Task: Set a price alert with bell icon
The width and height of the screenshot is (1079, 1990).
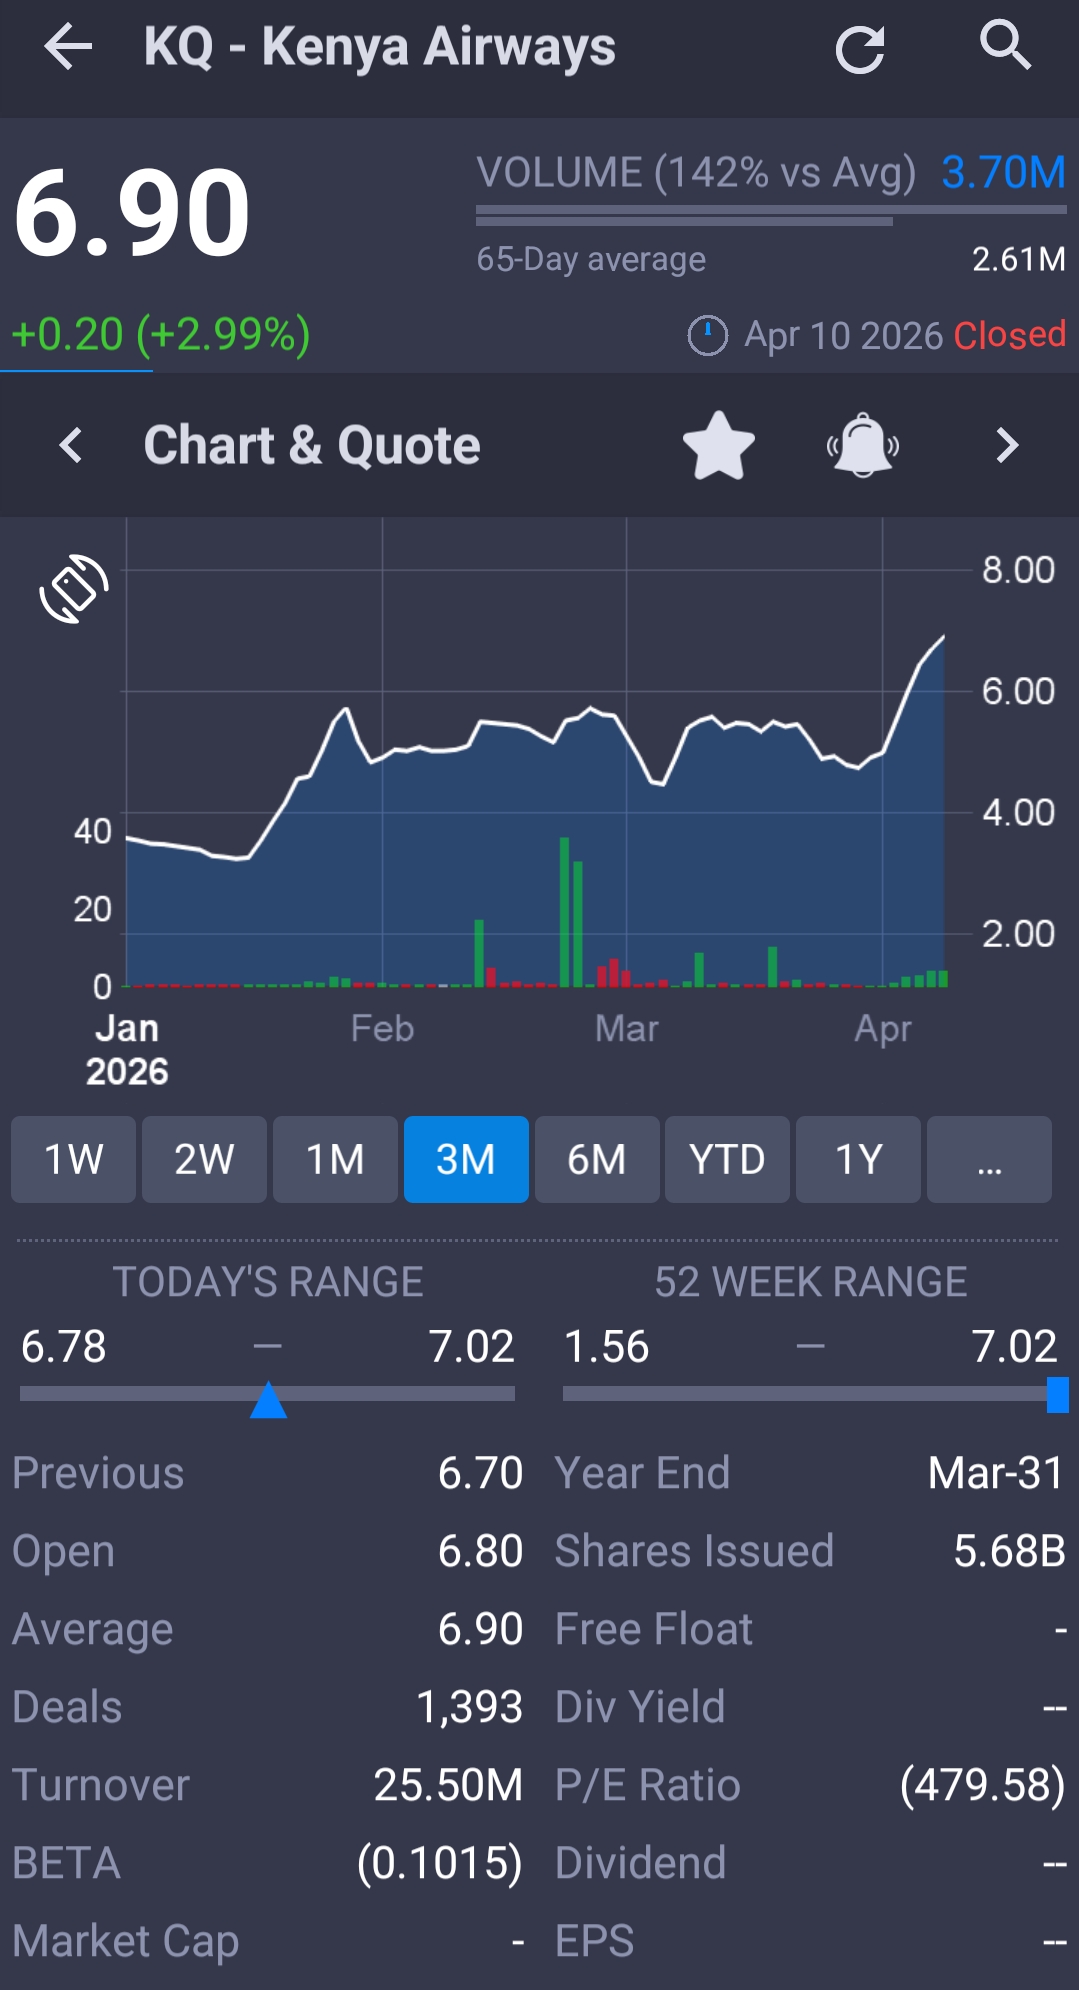Action: pyautogui.click(x=862, y=446)
